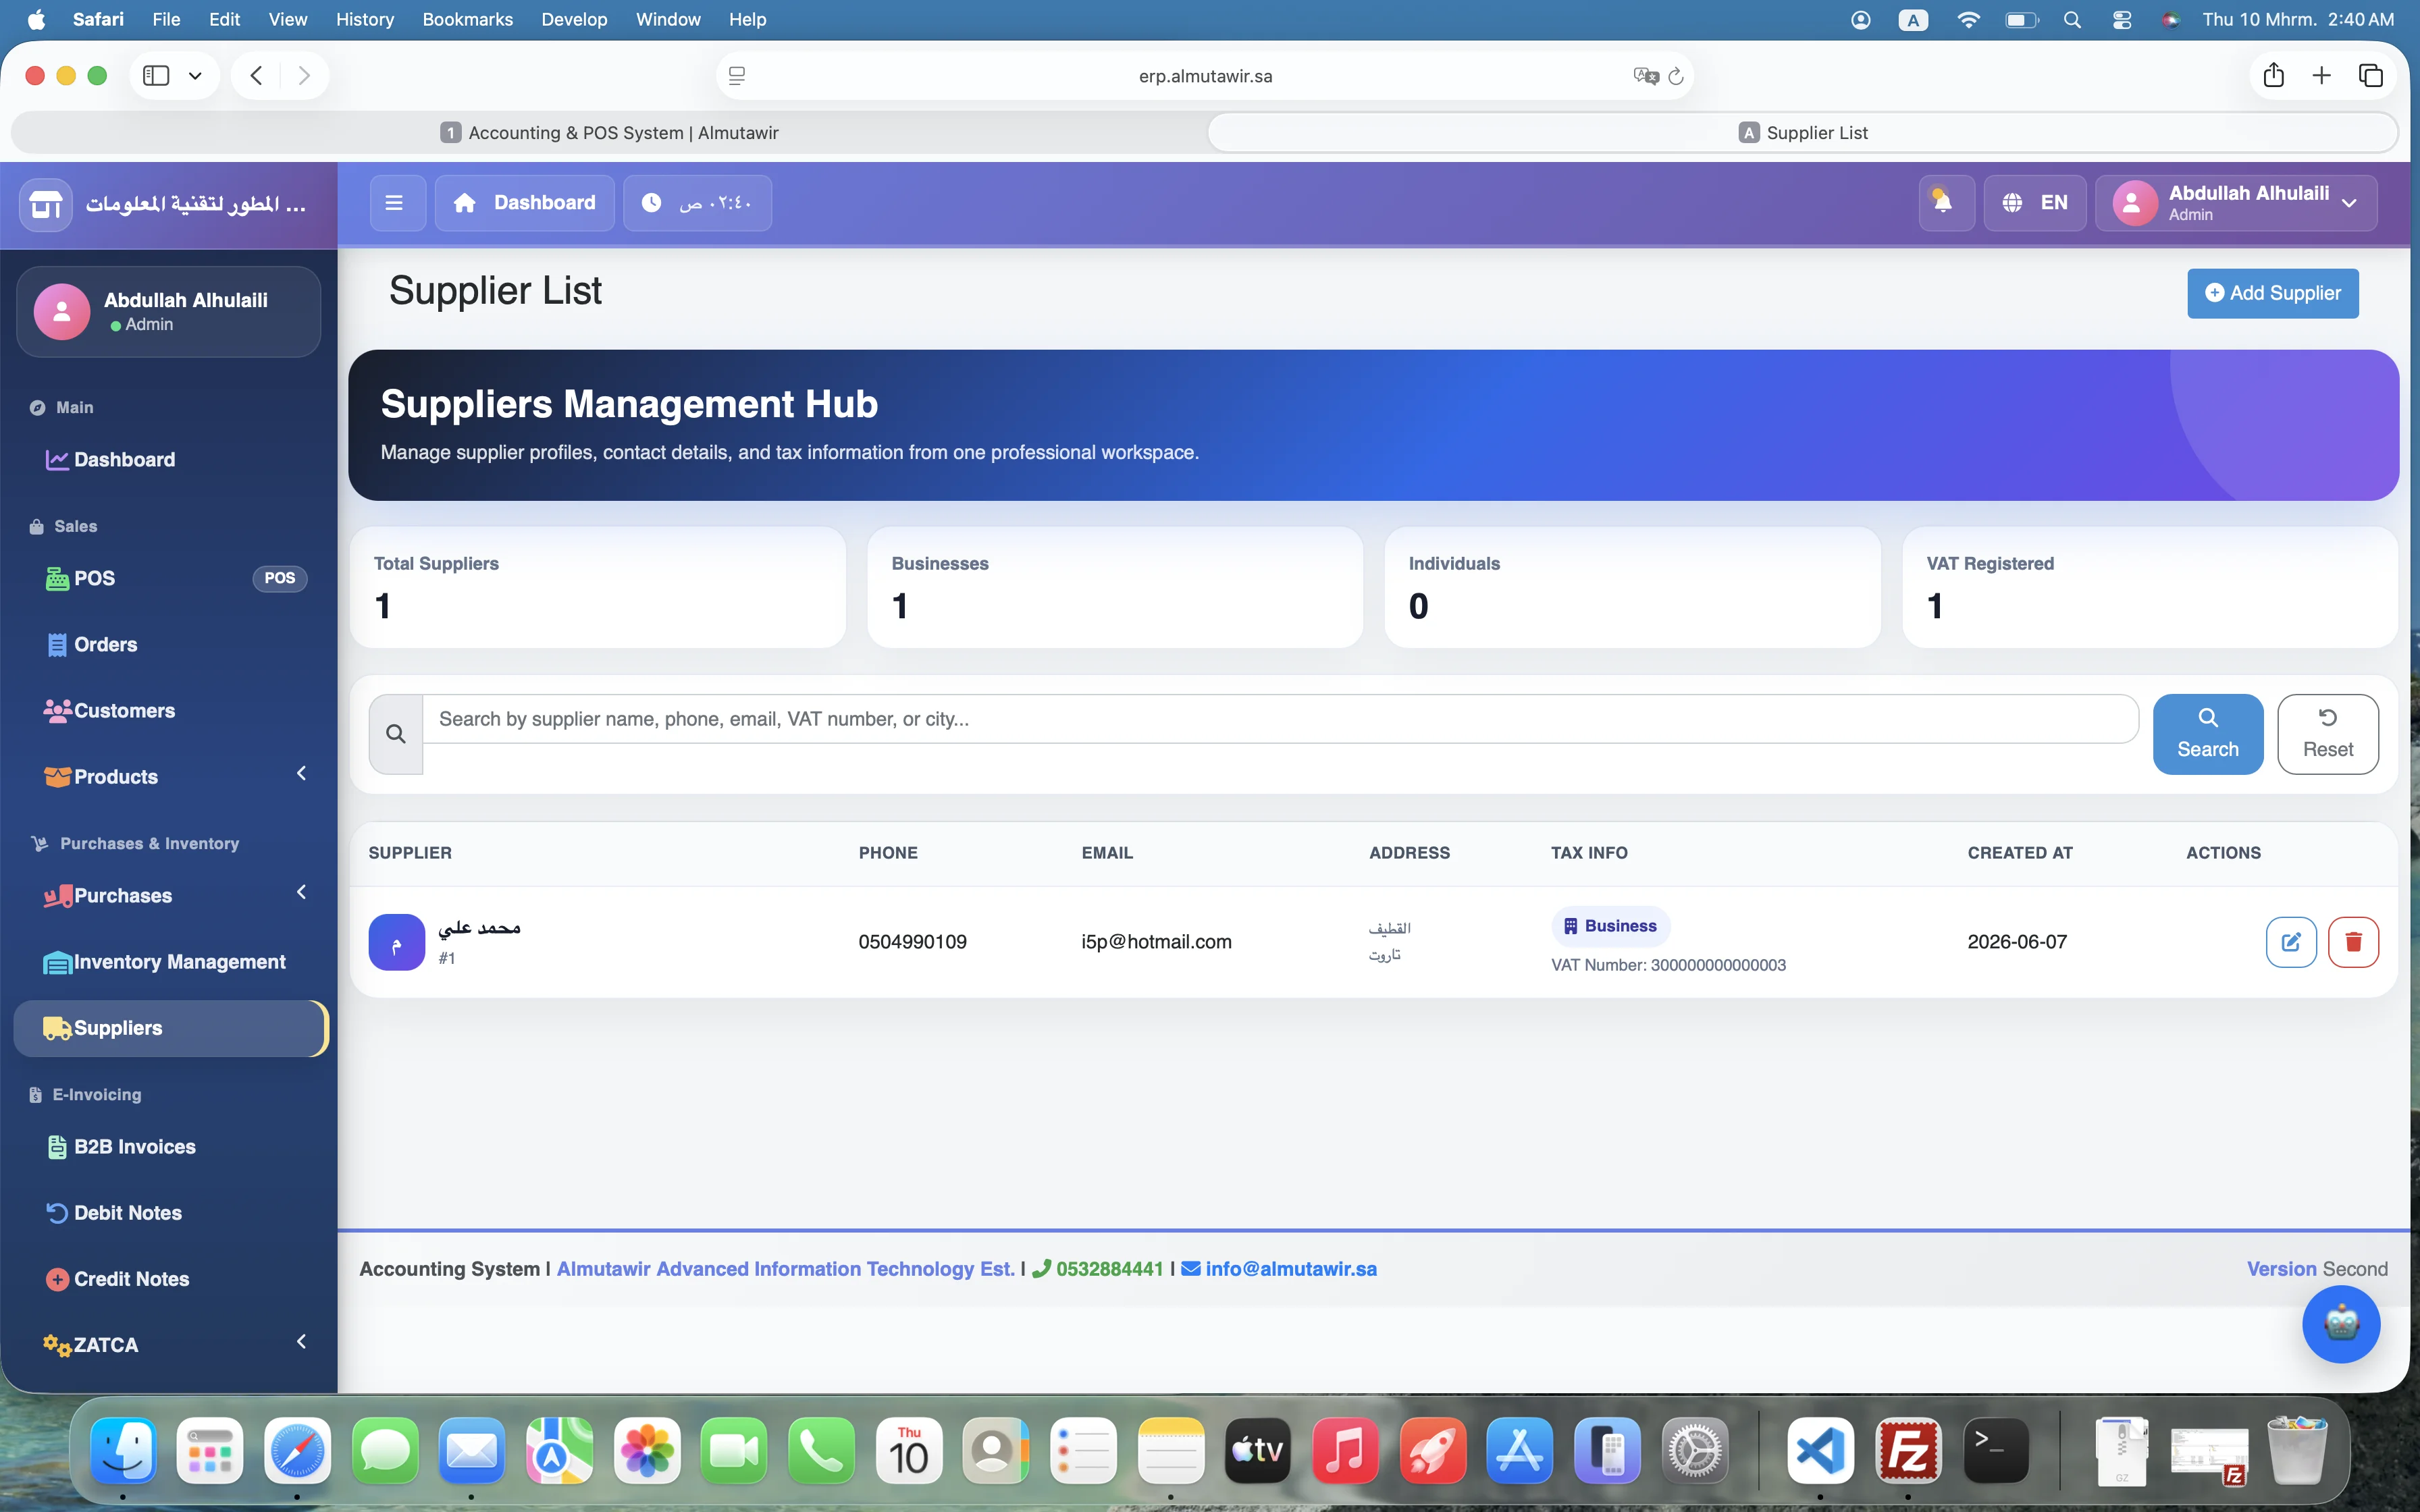Open the Safari Develop menu
2420x1512 pixels.
[x=574, y=20]
